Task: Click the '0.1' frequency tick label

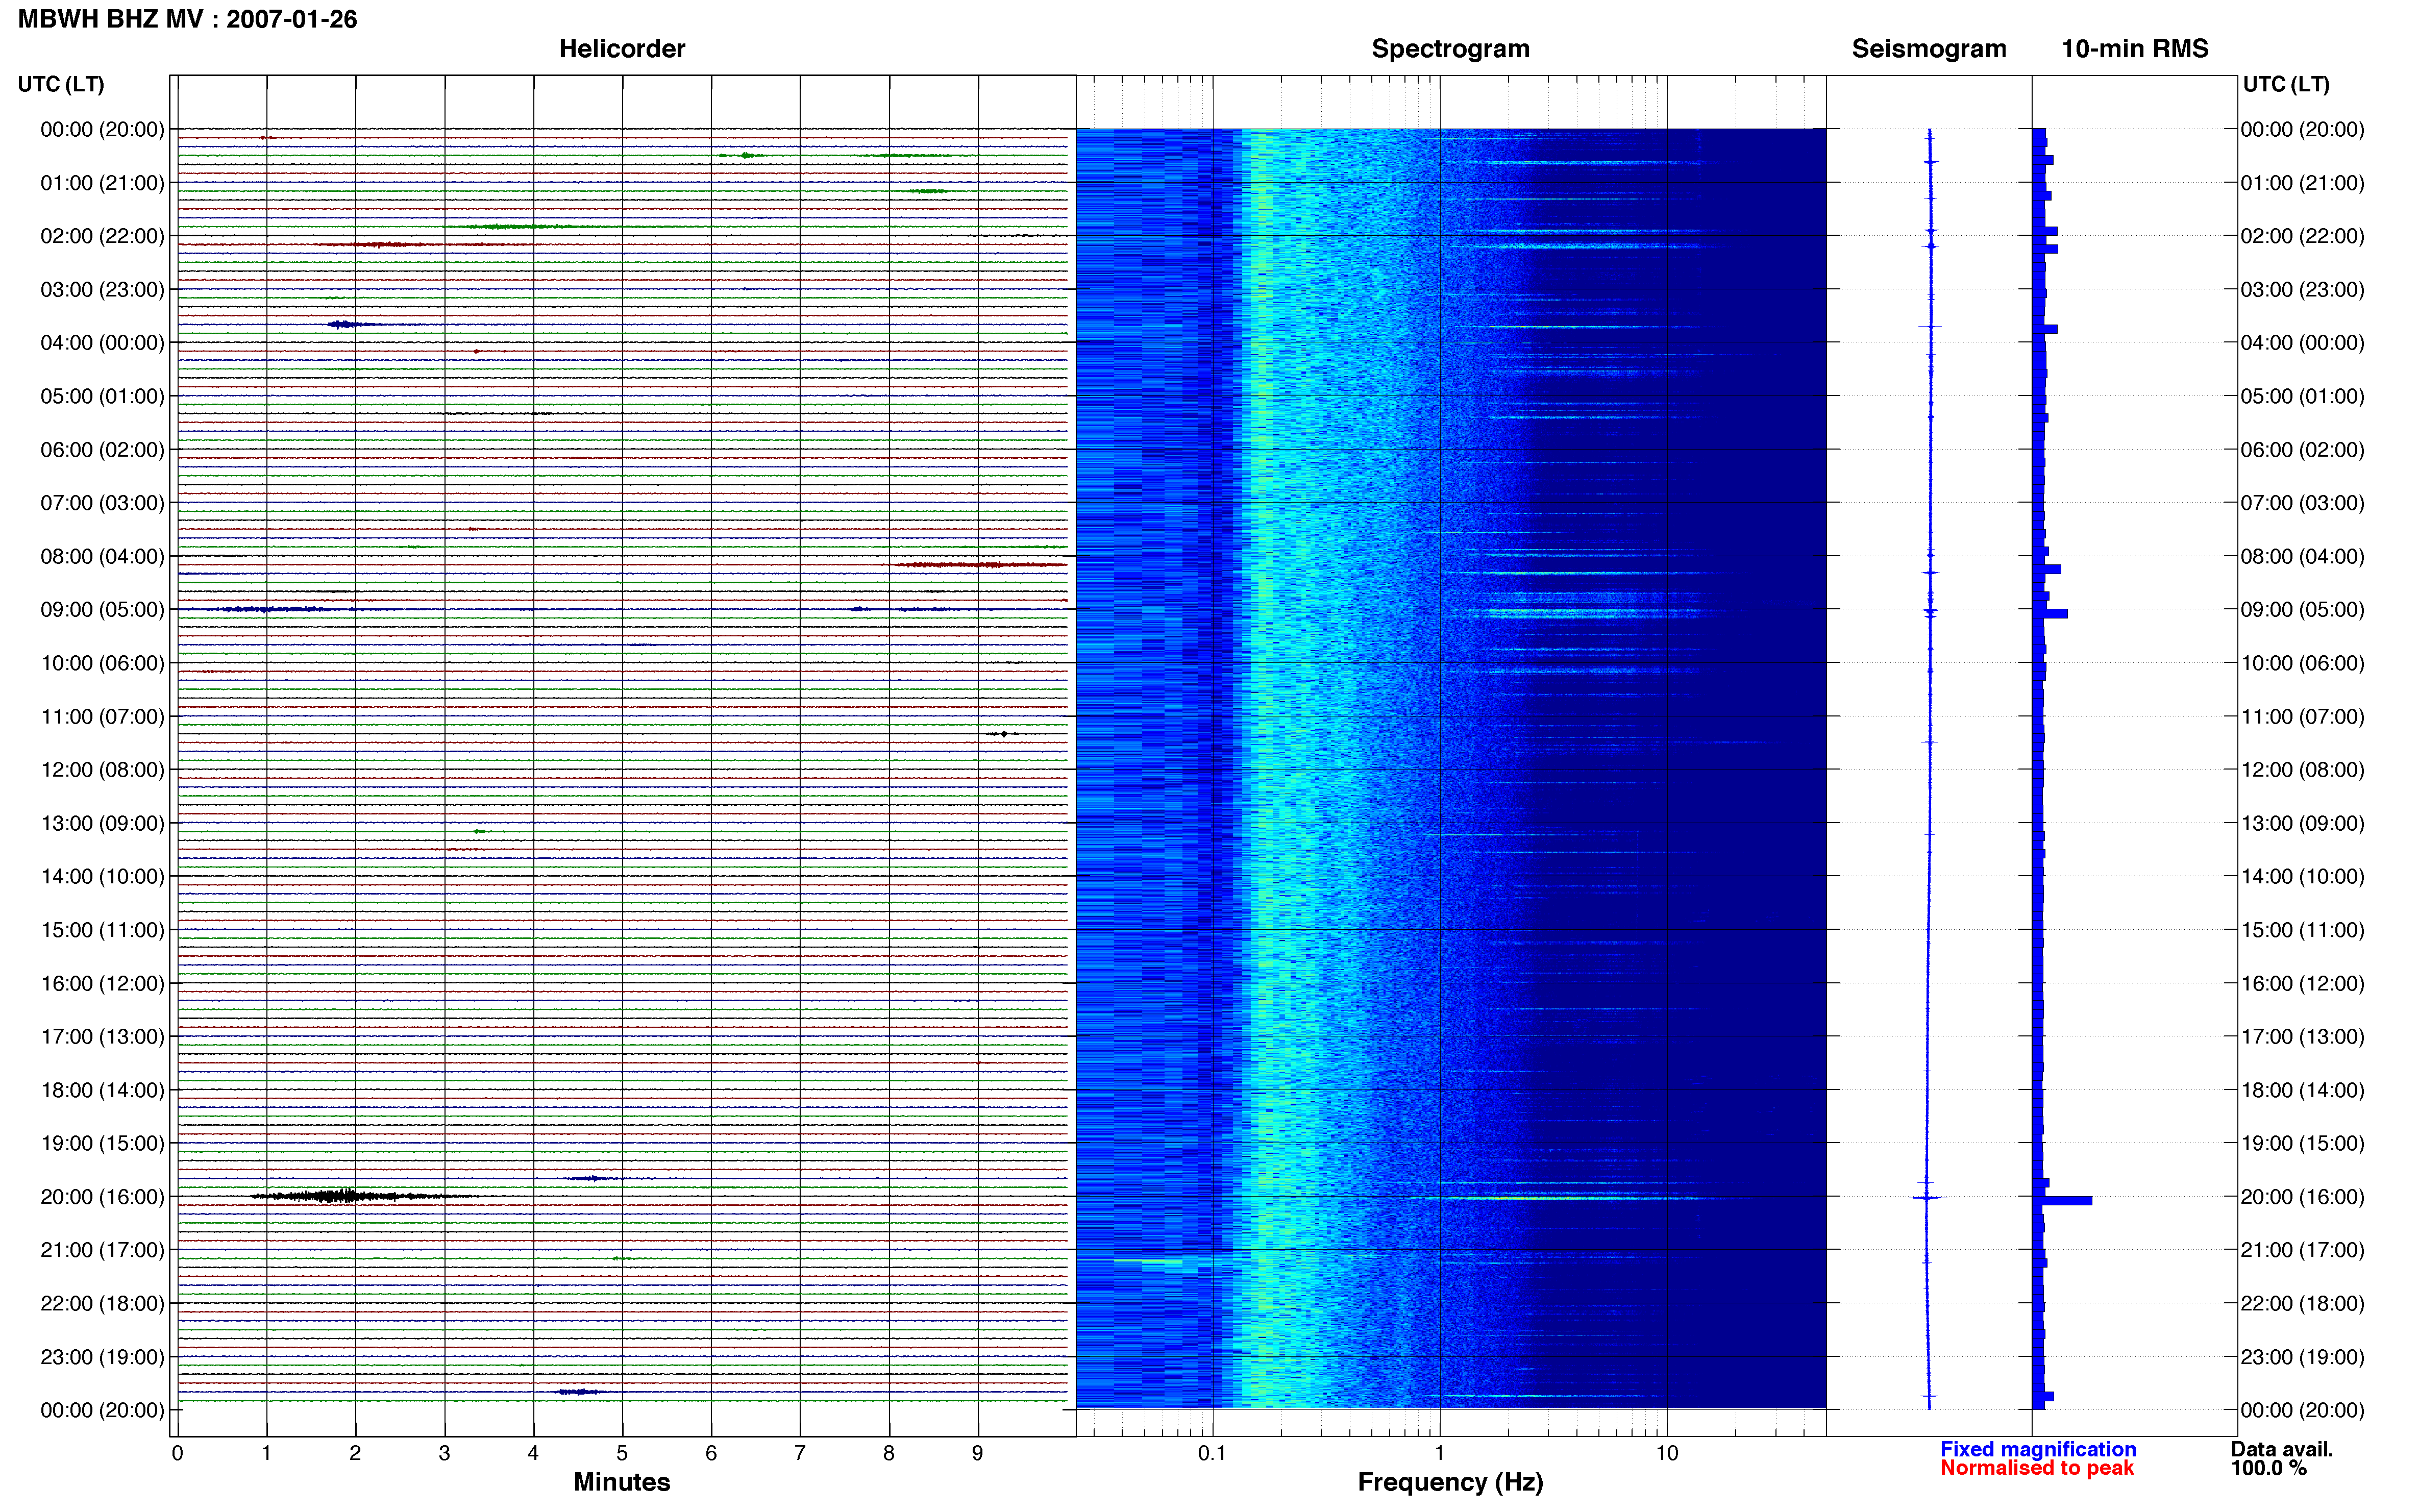Action: click(x=1212, y=1453)
